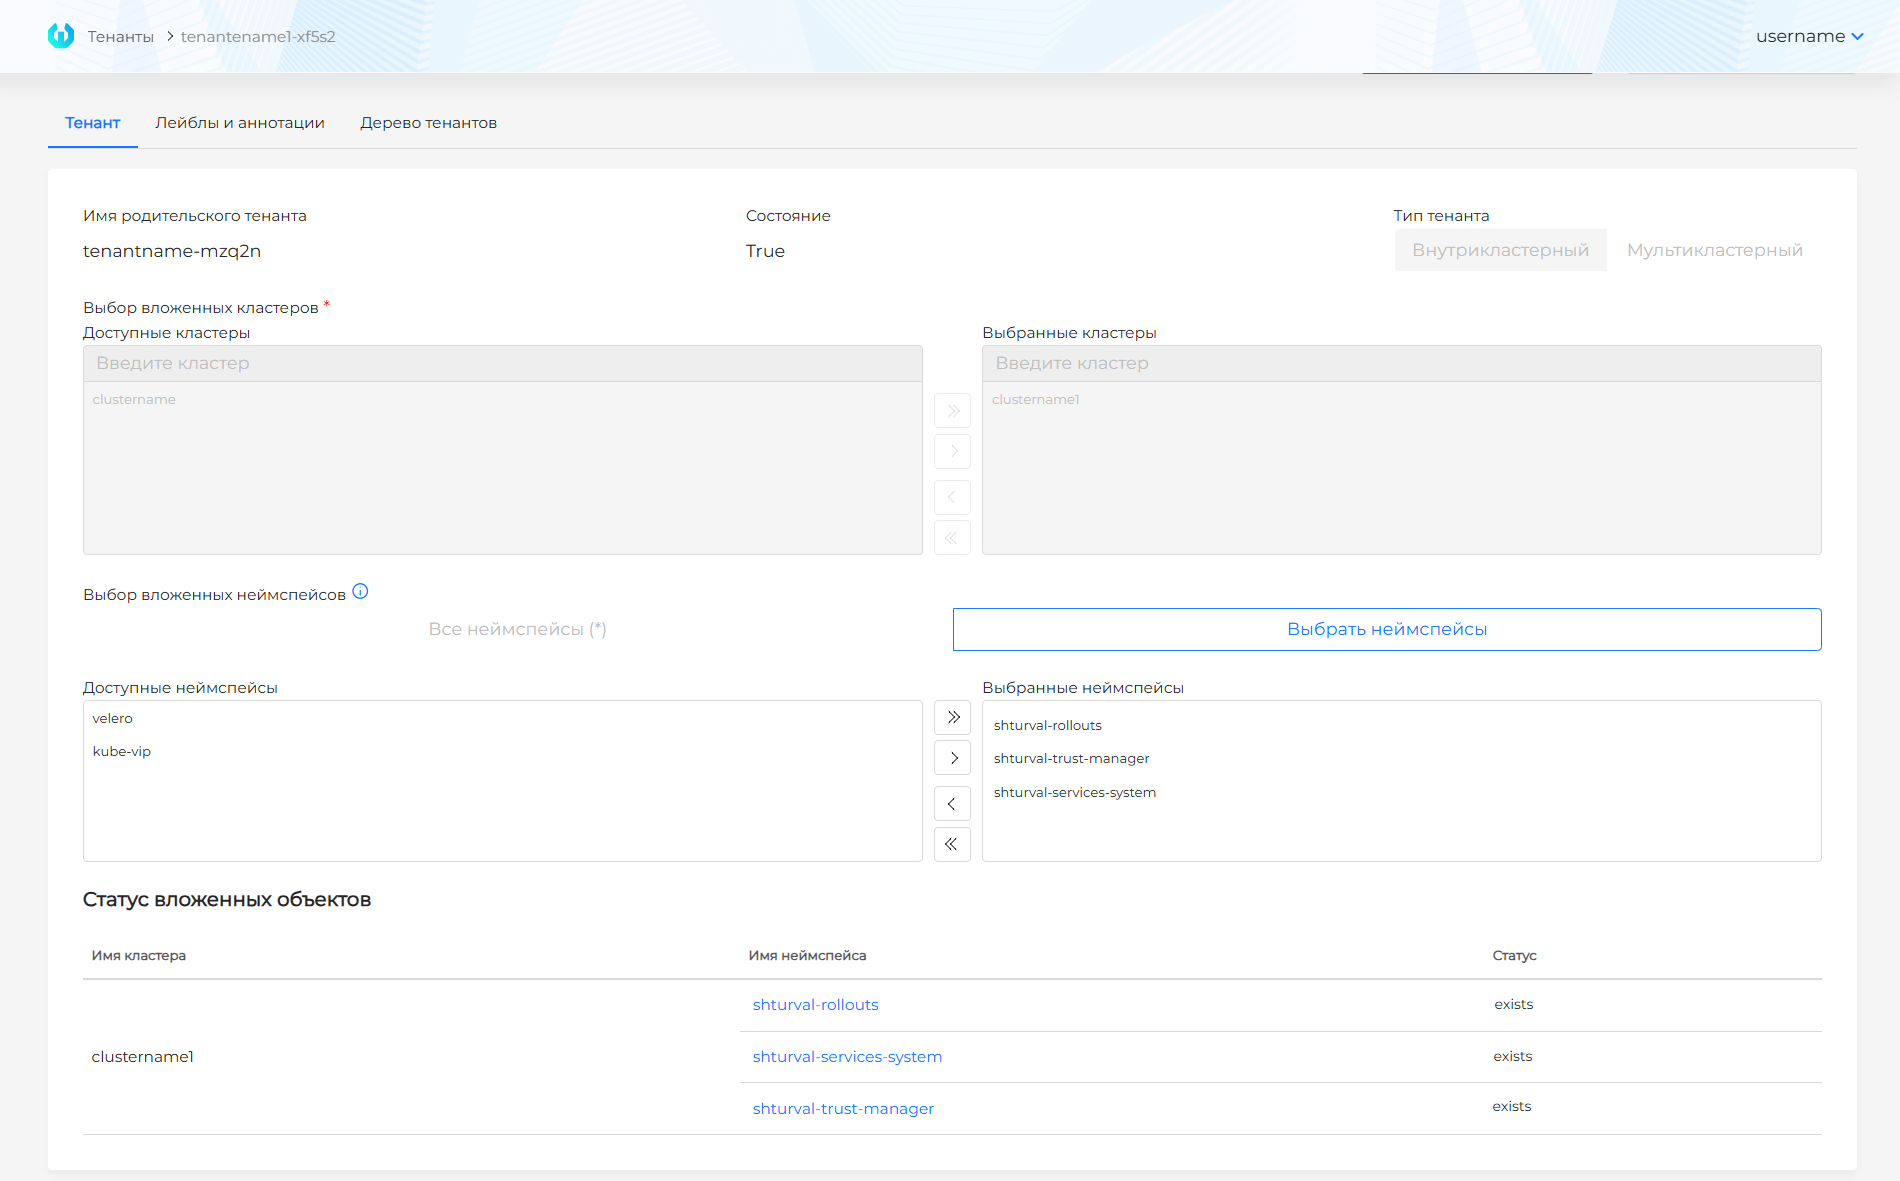
Task: Choose the Все неймспейсы (*) option
Action: click(x=517, y=629)
